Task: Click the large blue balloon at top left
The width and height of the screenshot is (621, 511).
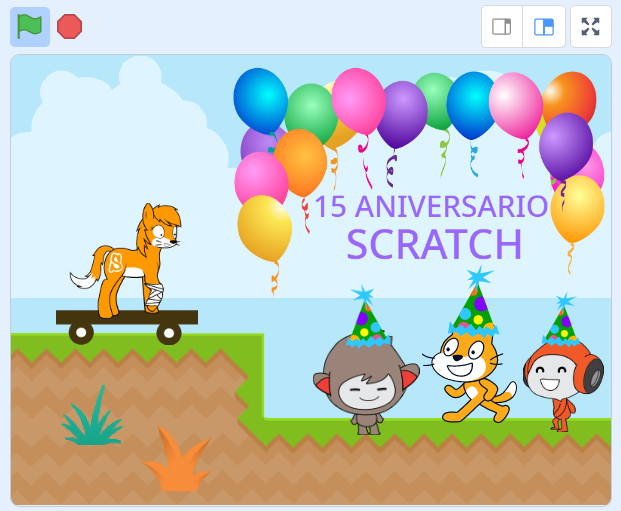Action: (x=260, y=99)
